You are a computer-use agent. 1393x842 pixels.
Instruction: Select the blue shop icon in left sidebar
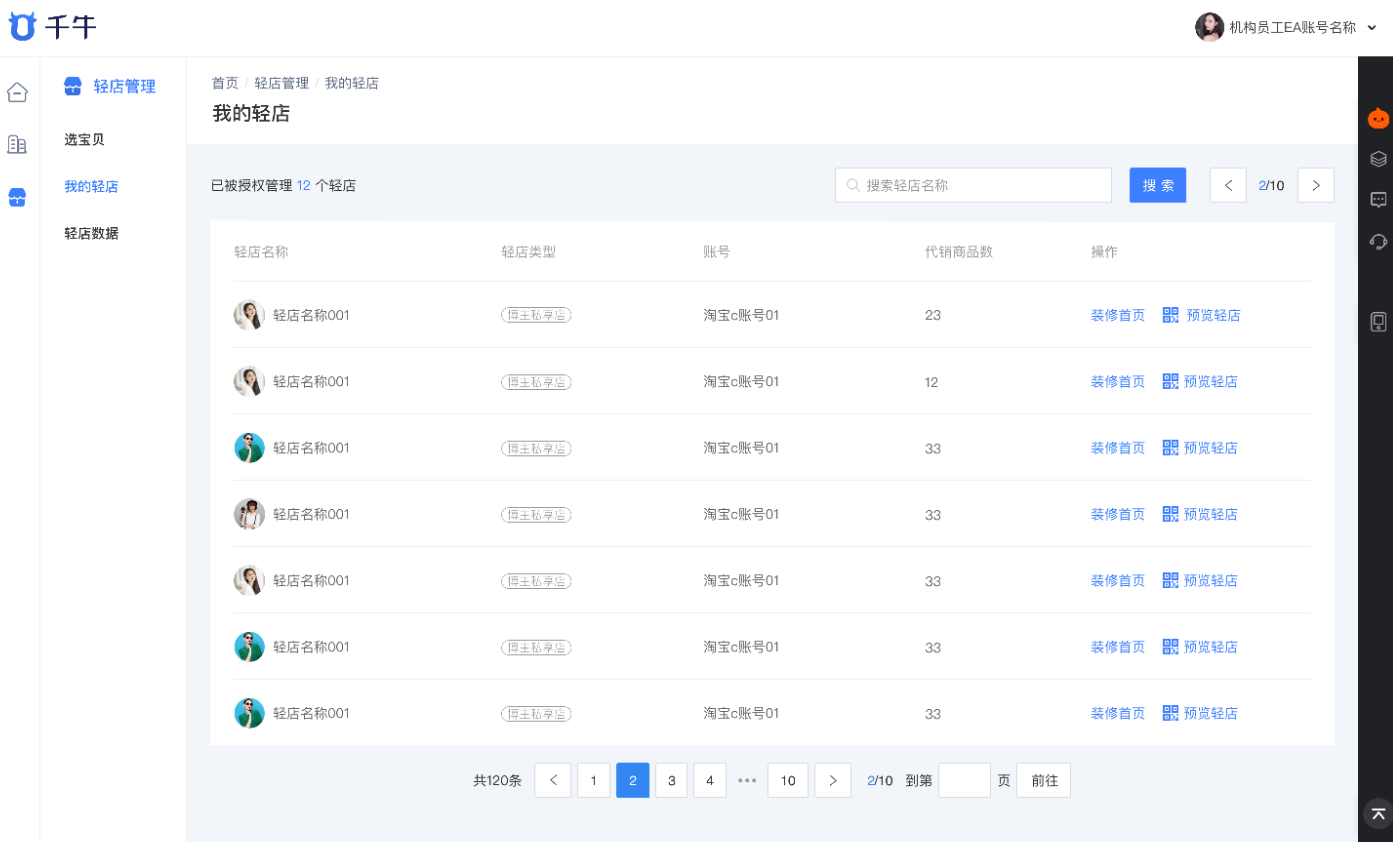[17, 197]
